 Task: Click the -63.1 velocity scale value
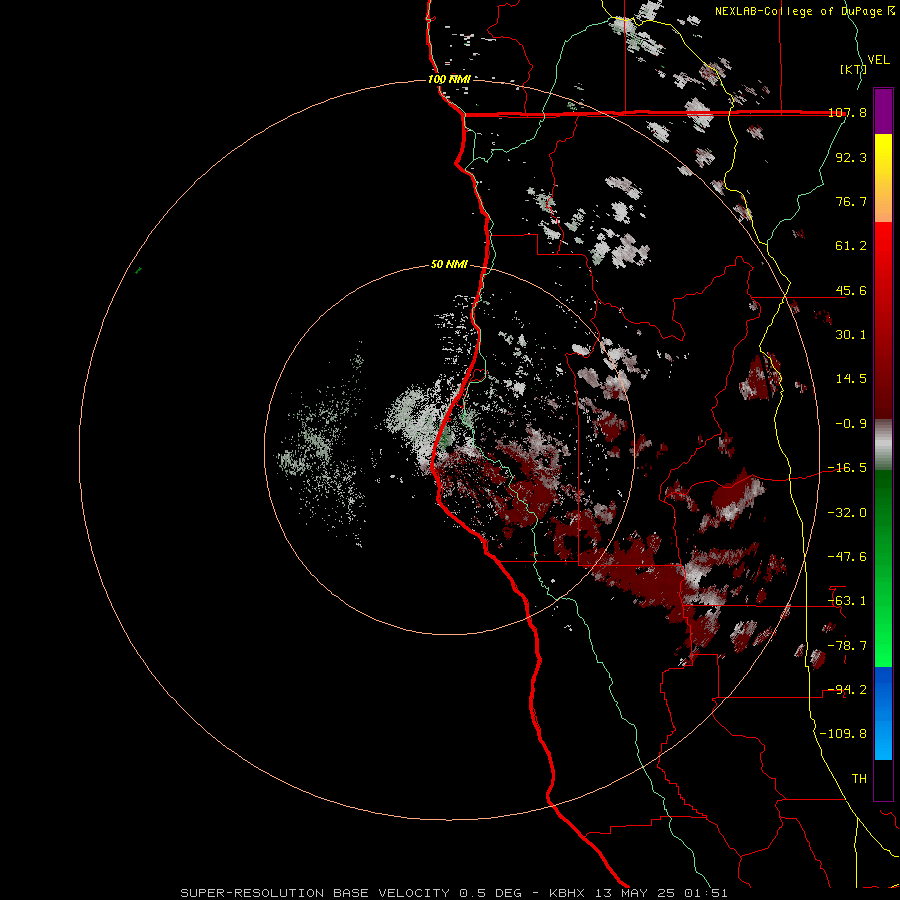(x=847, y=601)
